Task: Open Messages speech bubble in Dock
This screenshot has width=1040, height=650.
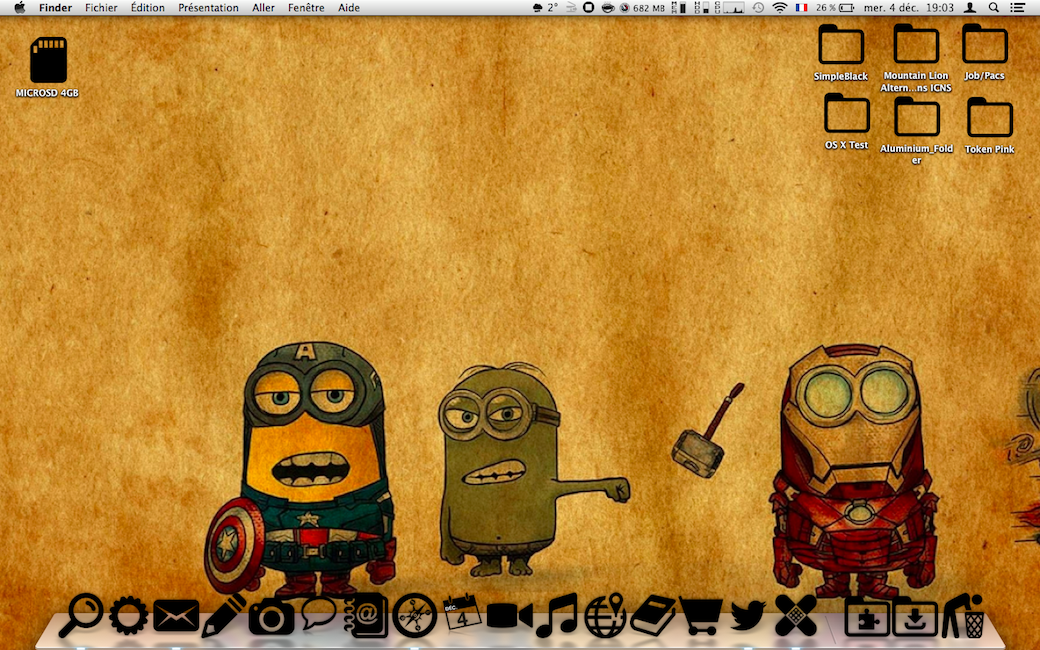Action: [318, 613]
